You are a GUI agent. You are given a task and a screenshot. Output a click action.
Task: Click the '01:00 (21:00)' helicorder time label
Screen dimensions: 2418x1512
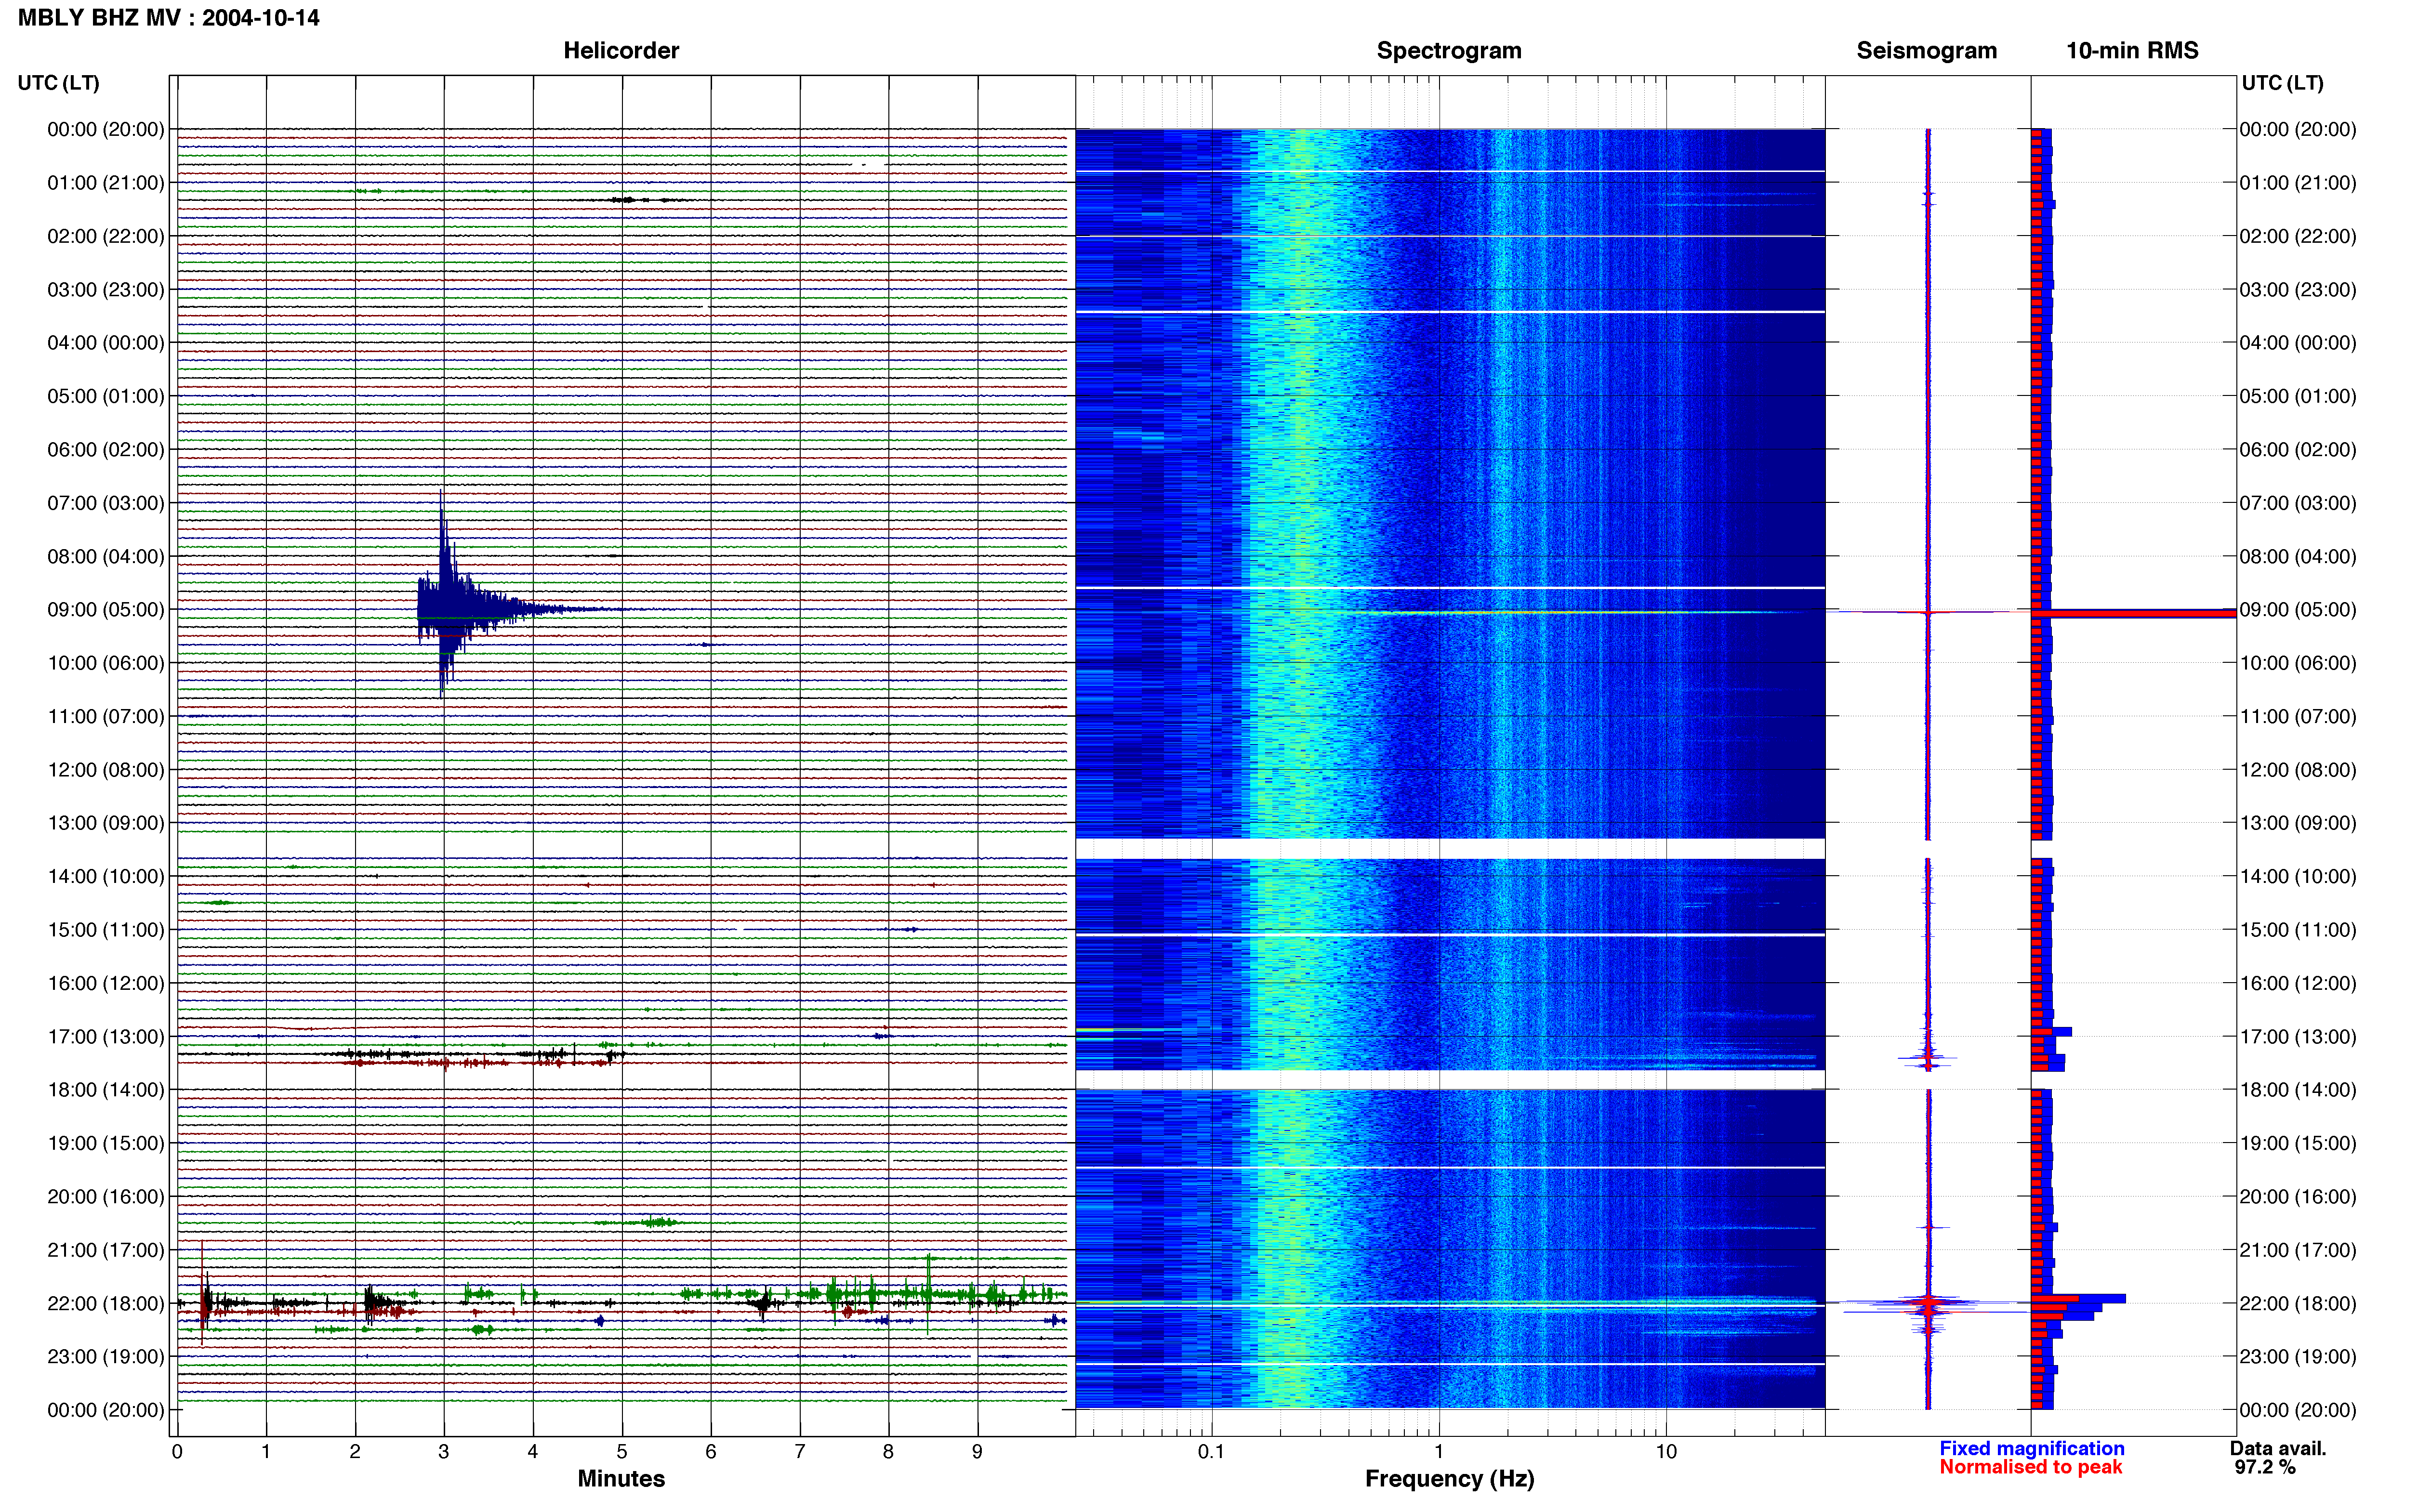coord(105,183)
